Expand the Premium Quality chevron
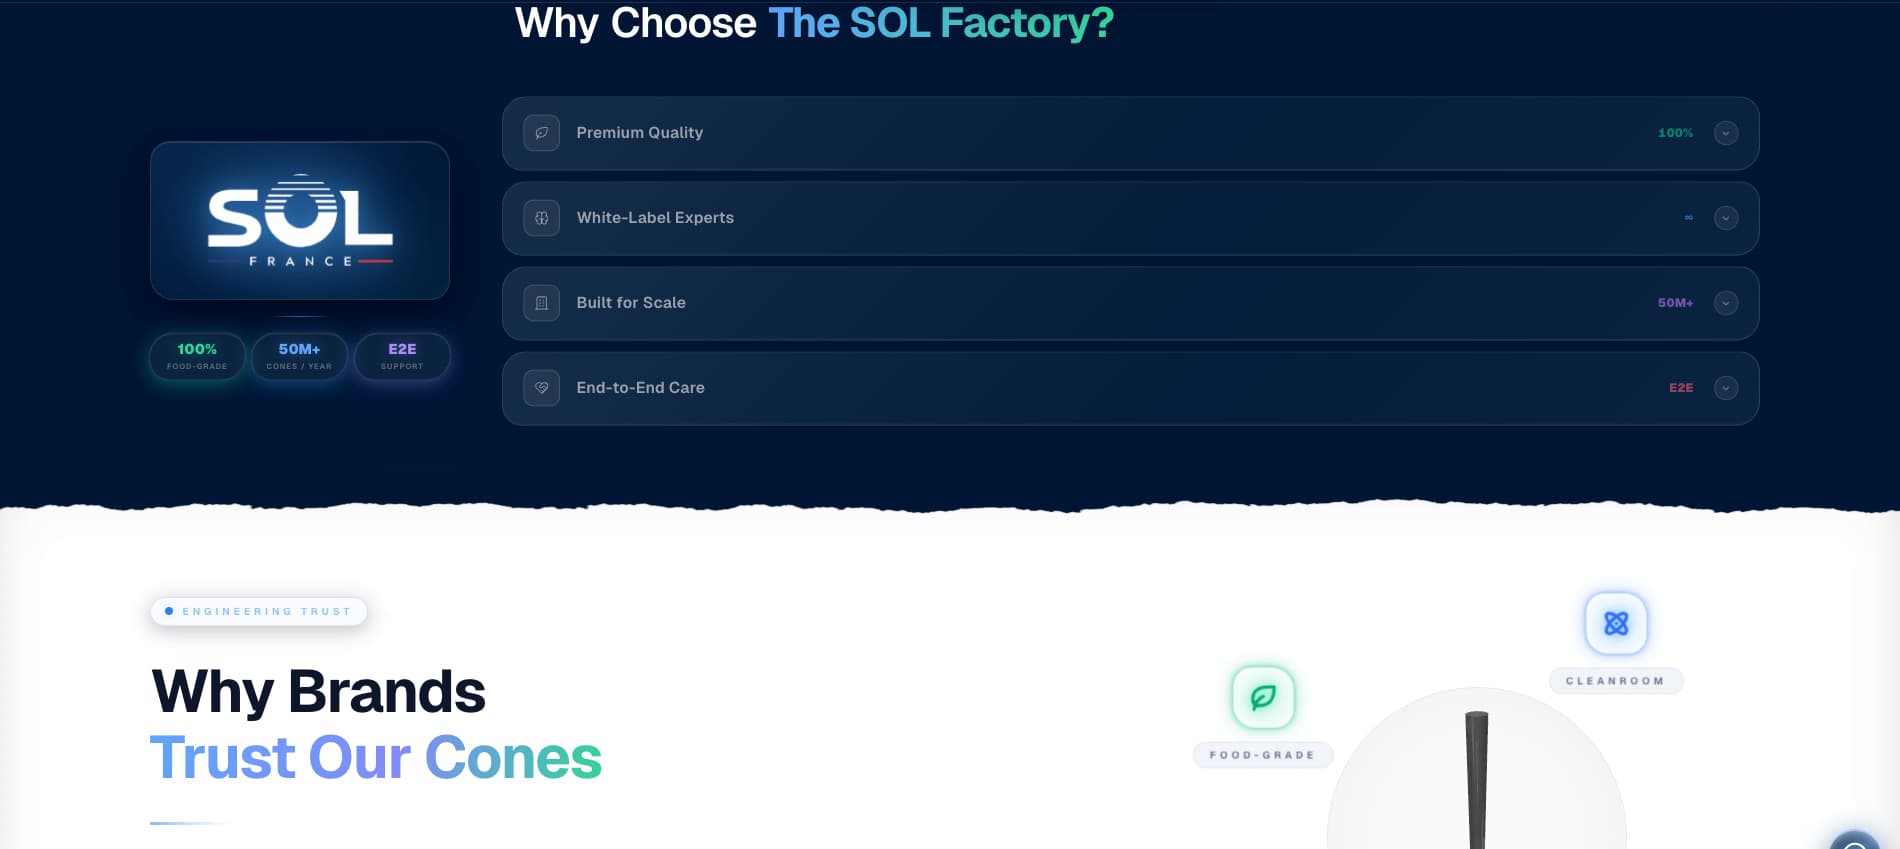This screenshot has width=1900, height=849. (x=1726, y=133)
